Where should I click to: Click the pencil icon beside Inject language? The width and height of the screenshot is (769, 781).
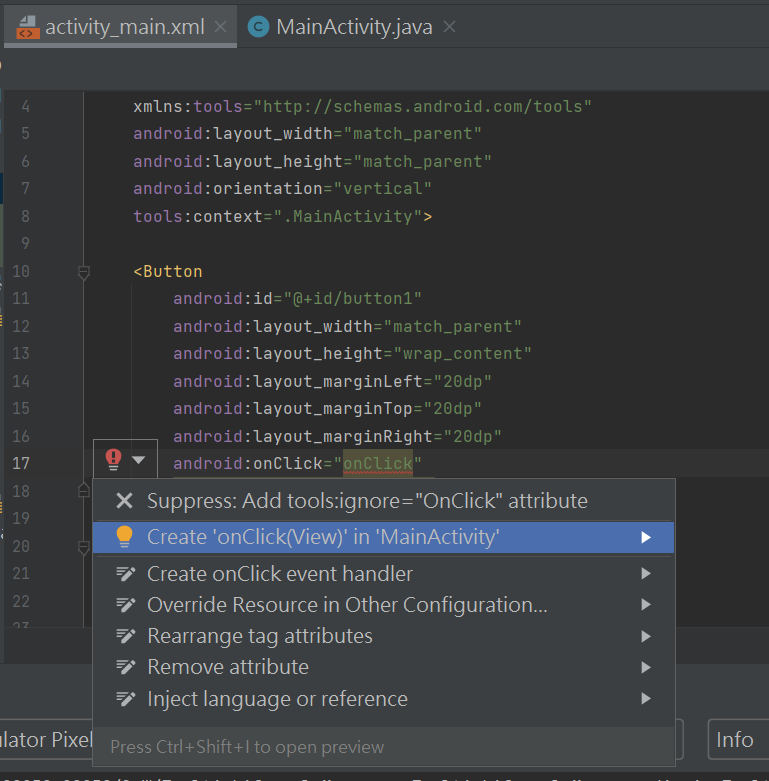click(126, 699)
